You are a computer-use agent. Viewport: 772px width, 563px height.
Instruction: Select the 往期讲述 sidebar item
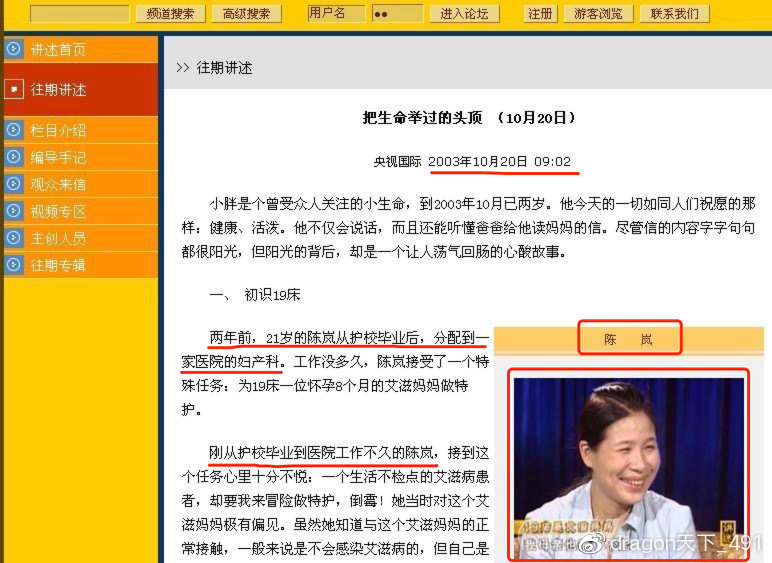point(81,90)
